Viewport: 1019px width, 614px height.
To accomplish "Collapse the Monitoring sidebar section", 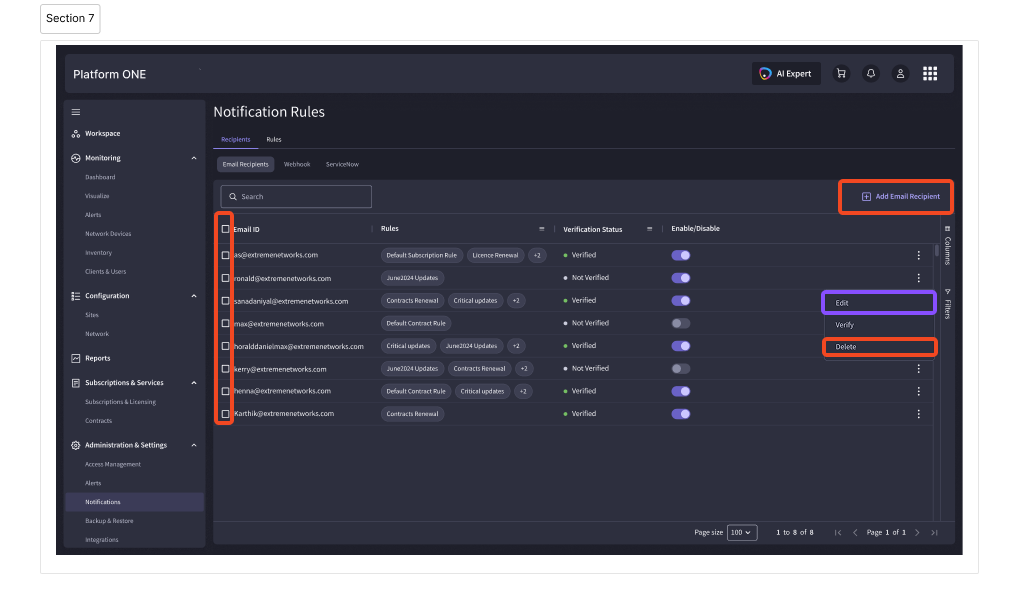I will pos(194,158).
